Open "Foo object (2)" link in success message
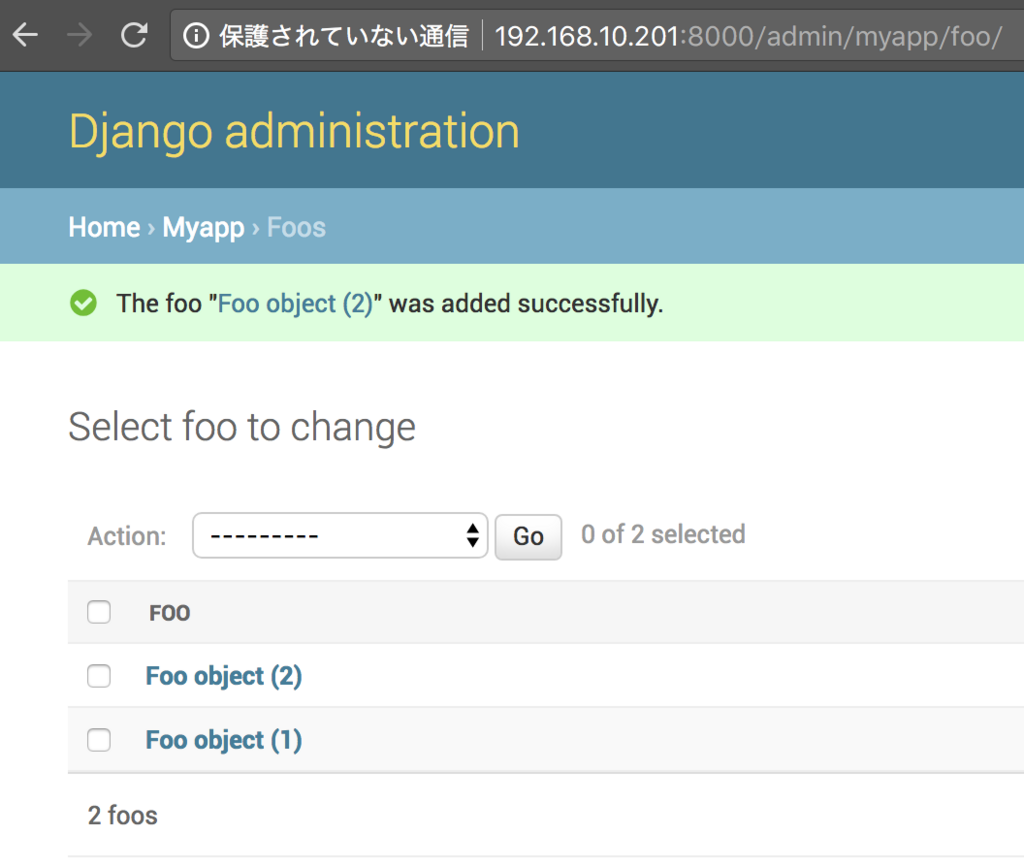 tap(295, 304)
